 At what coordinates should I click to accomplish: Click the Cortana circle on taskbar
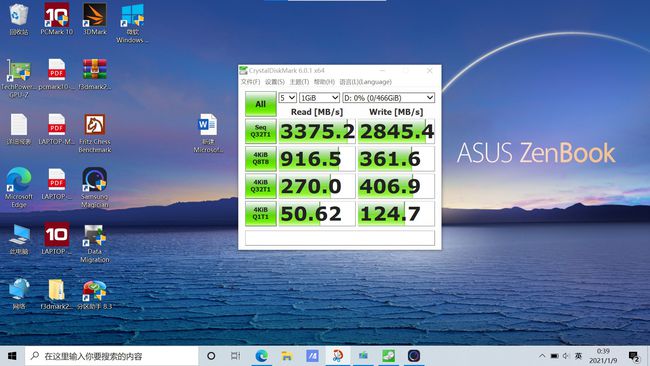tap(211, 356)
